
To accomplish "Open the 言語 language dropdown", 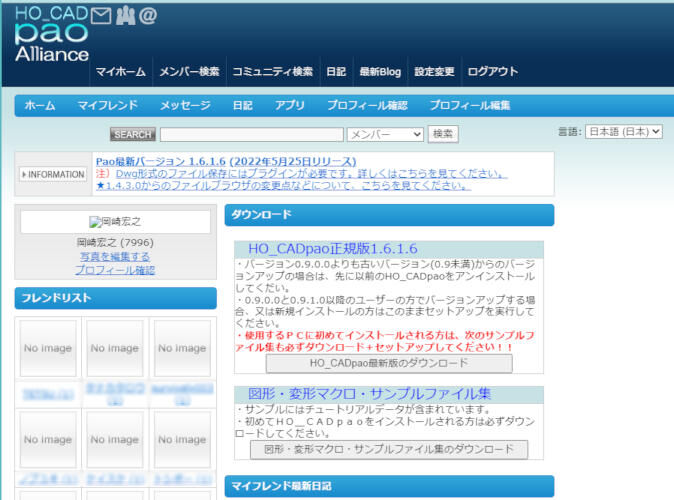I will point(624,132).
